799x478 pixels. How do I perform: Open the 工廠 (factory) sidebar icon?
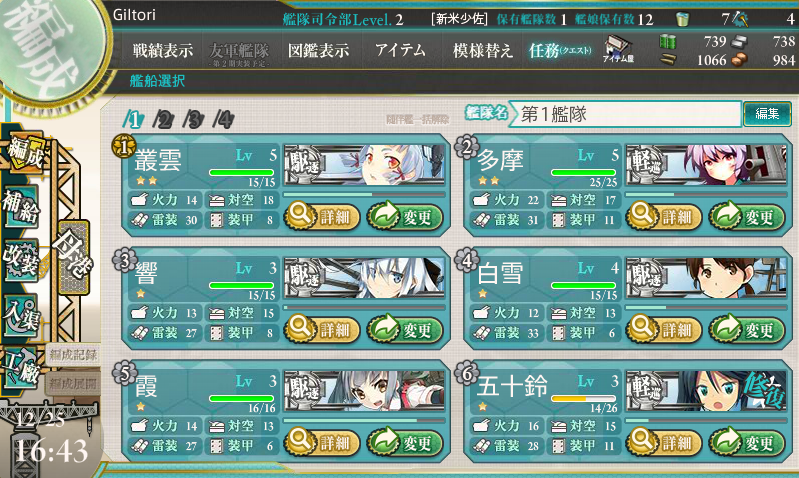pyautogui.click(x=21, y=368)
